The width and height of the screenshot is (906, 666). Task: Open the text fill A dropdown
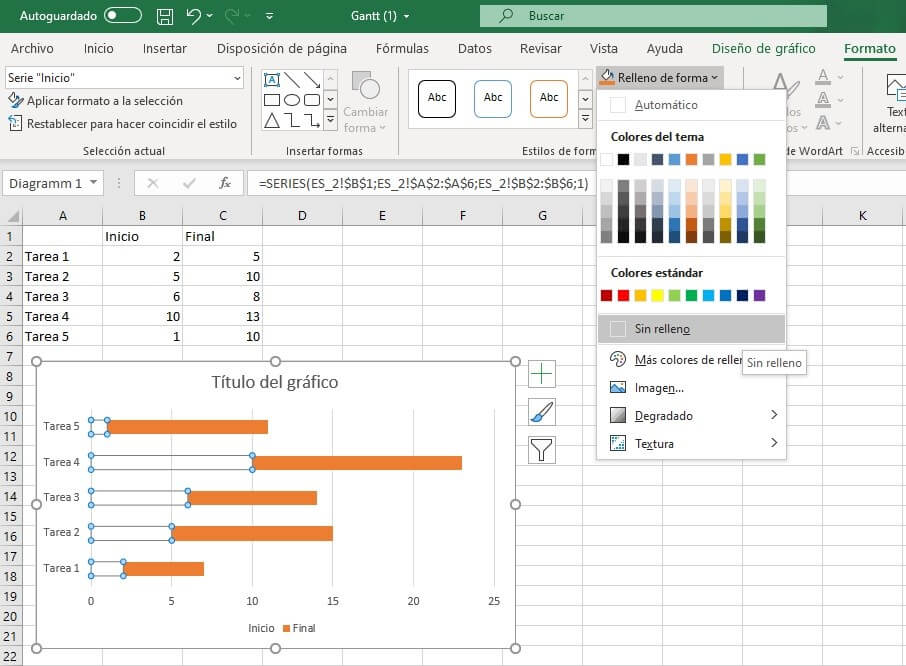click(x=840, y=77)
